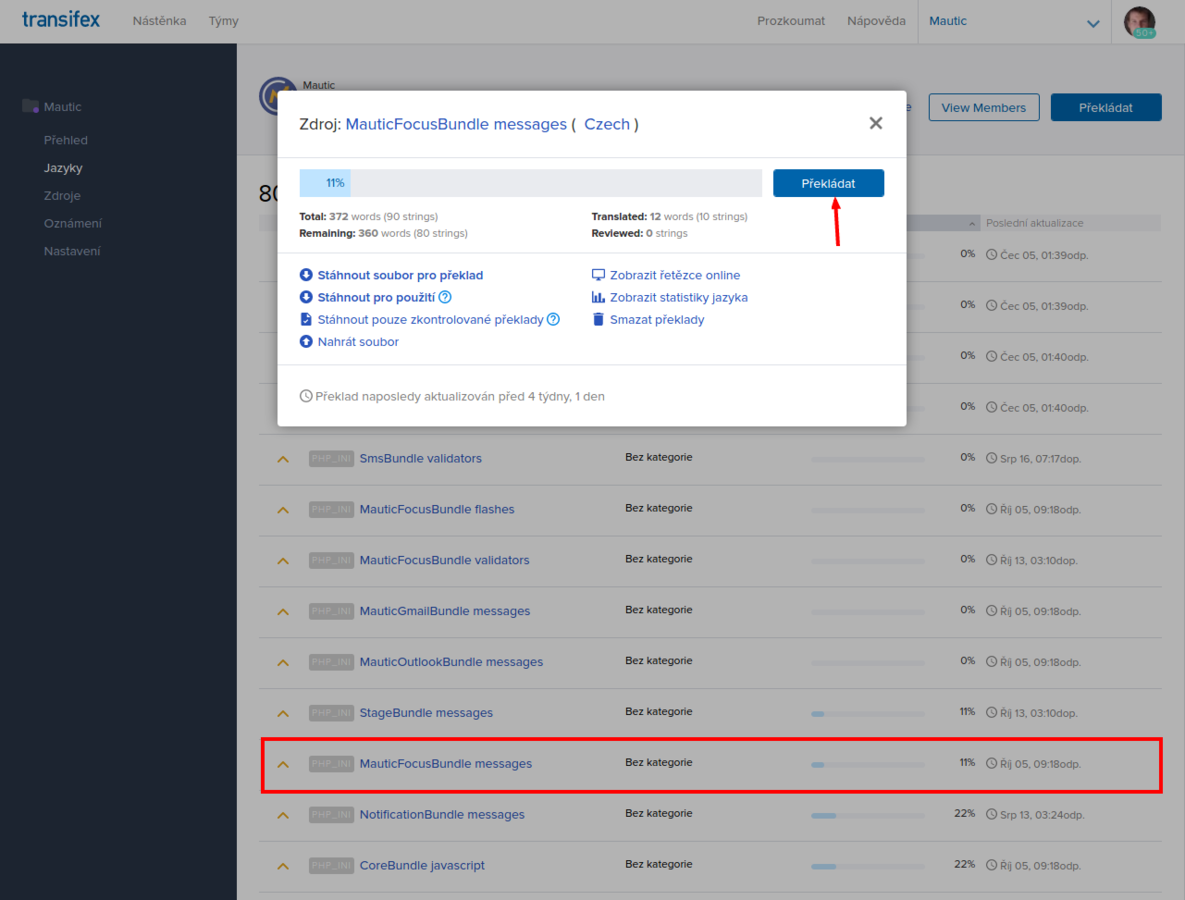Go to Zdroje in sidebar
This screenshot has width=1185, height=900.
point(62,196)
